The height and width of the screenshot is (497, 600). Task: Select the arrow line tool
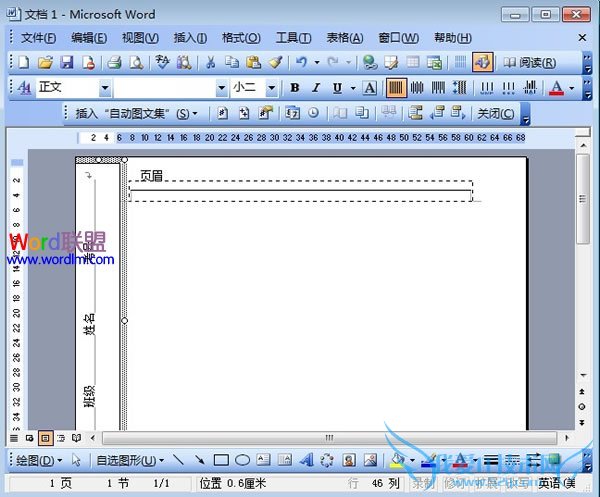point(199,460)
